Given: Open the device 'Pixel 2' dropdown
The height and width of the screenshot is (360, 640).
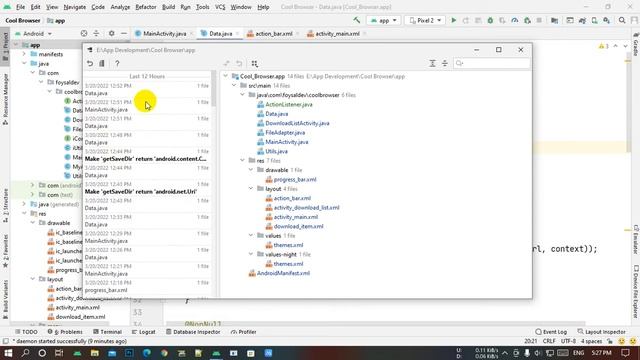Looking at the screenshot, I should [425, 20].
